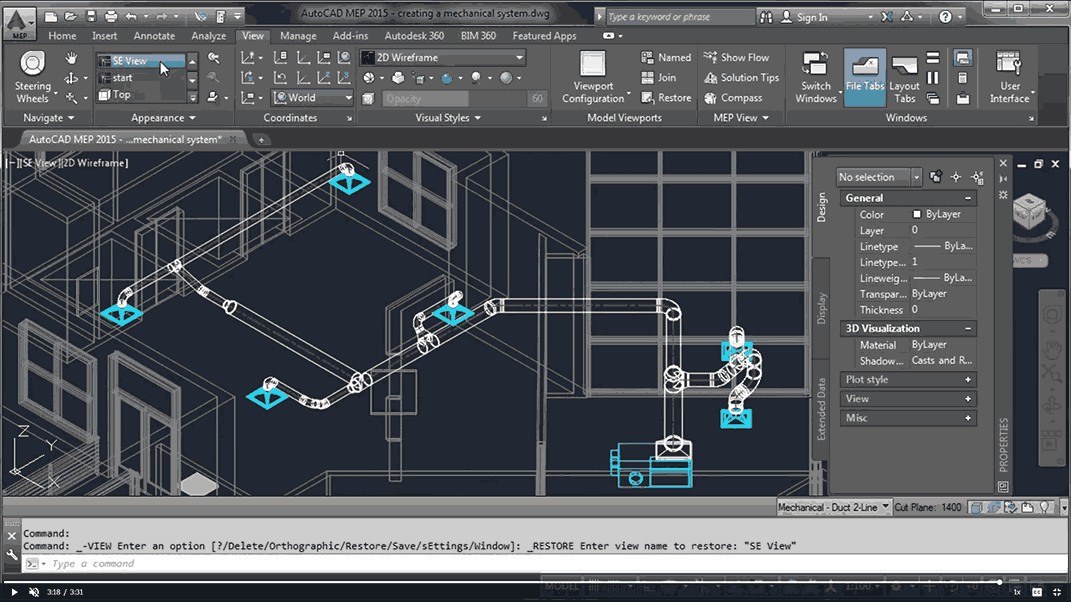
Task: Open the No selection dropdown
Action: 878,177
